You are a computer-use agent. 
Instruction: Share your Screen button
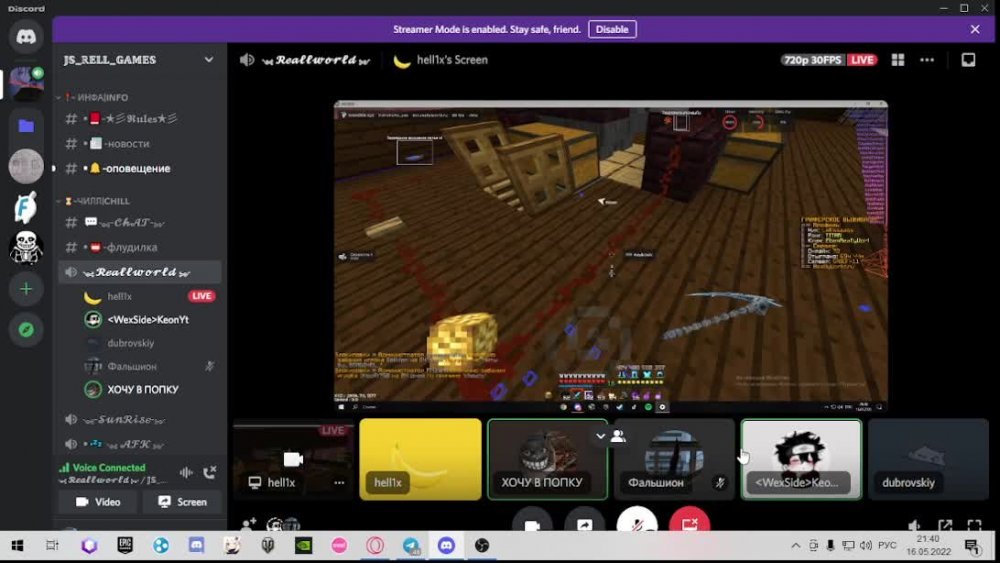(x=182, y=502)
